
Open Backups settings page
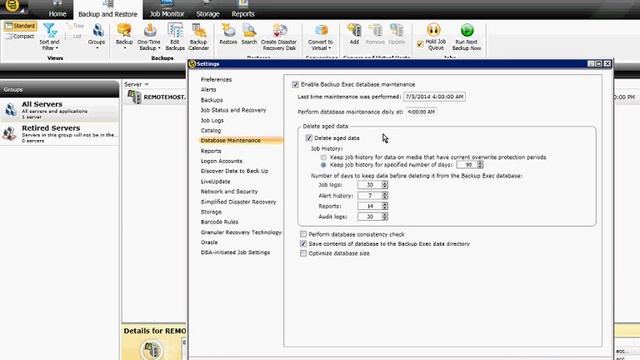click(x=212, y=100)
